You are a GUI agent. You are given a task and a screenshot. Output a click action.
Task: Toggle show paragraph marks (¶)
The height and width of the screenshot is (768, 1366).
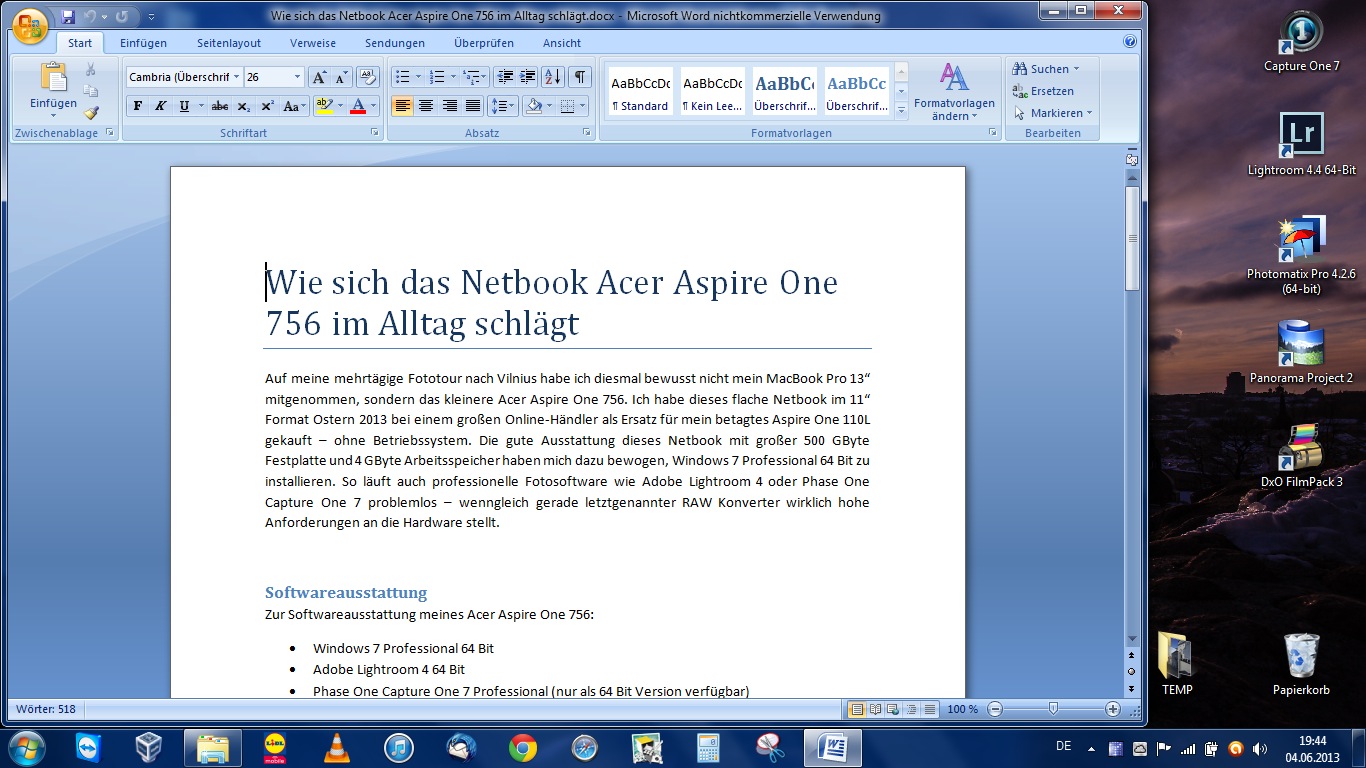click(x=580, y=77)
